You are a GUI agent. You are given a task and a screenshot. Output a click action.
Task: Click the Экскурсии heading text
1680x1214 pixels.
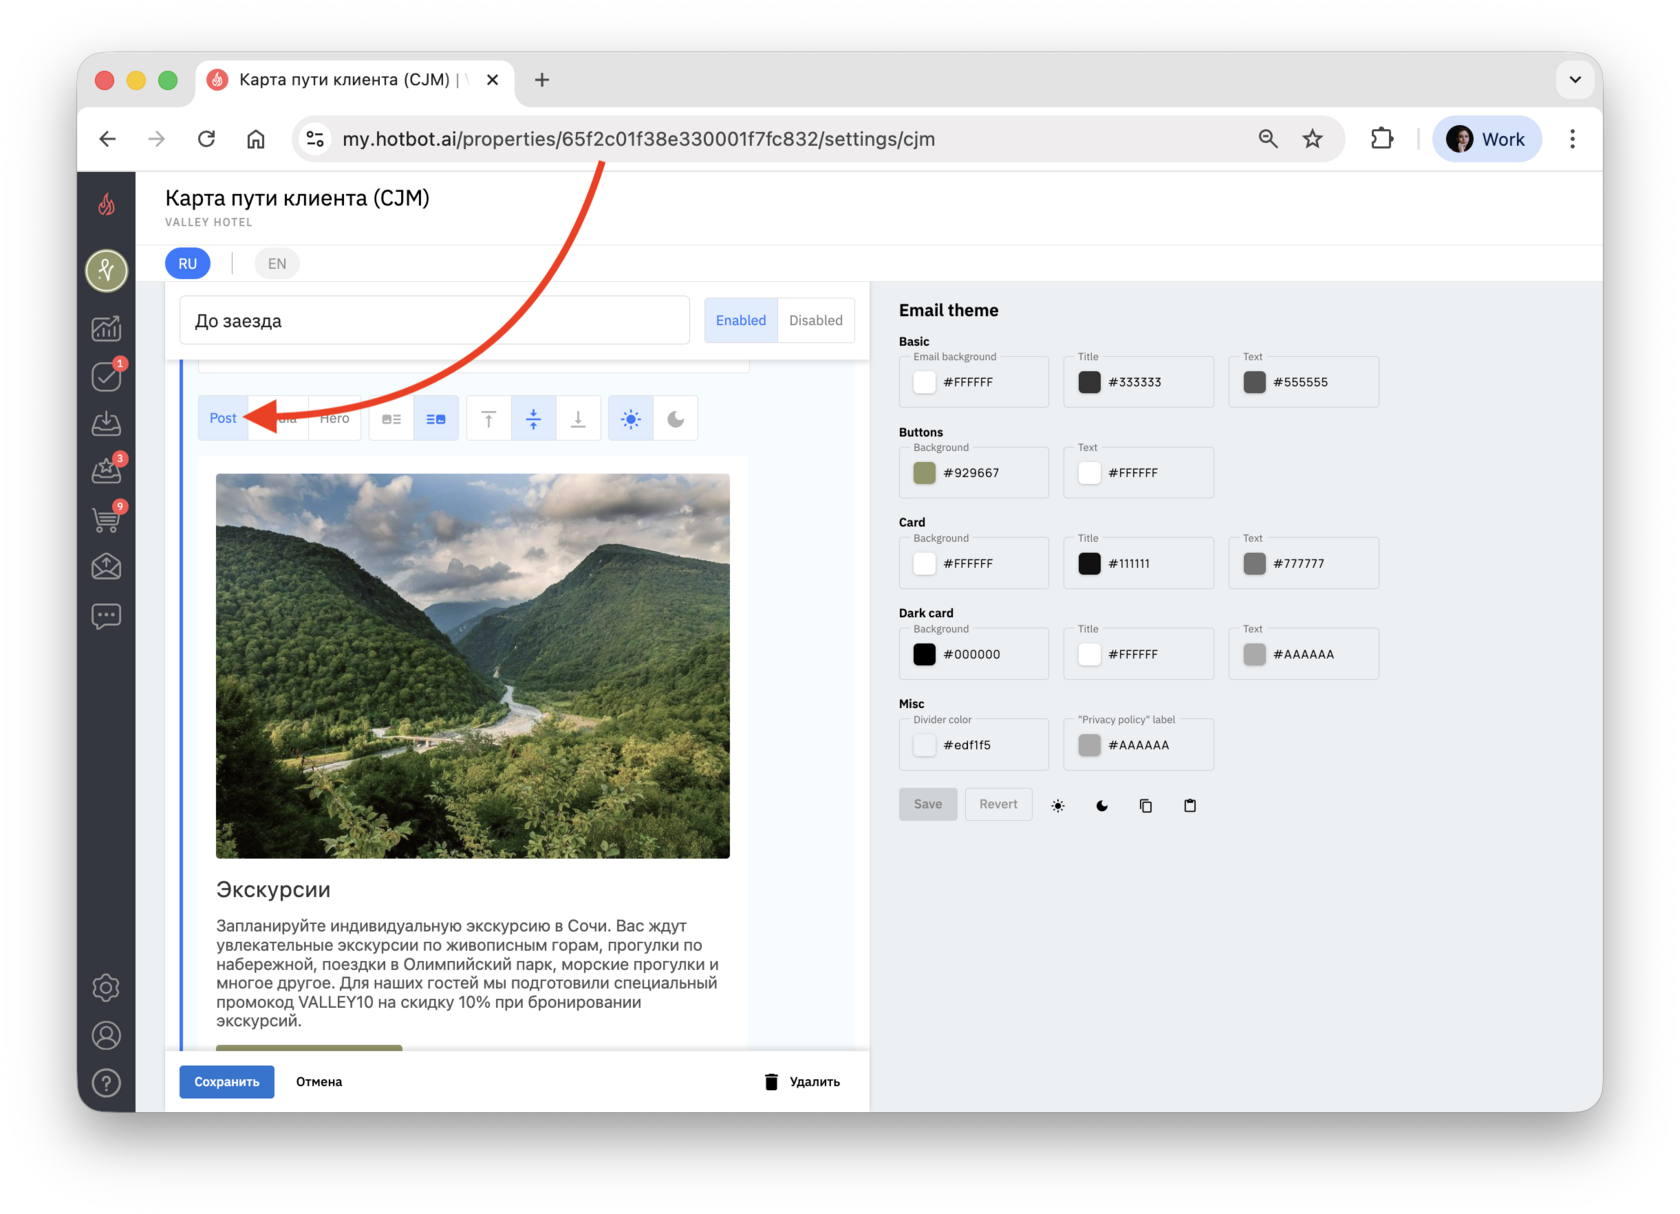coord(273,890)
